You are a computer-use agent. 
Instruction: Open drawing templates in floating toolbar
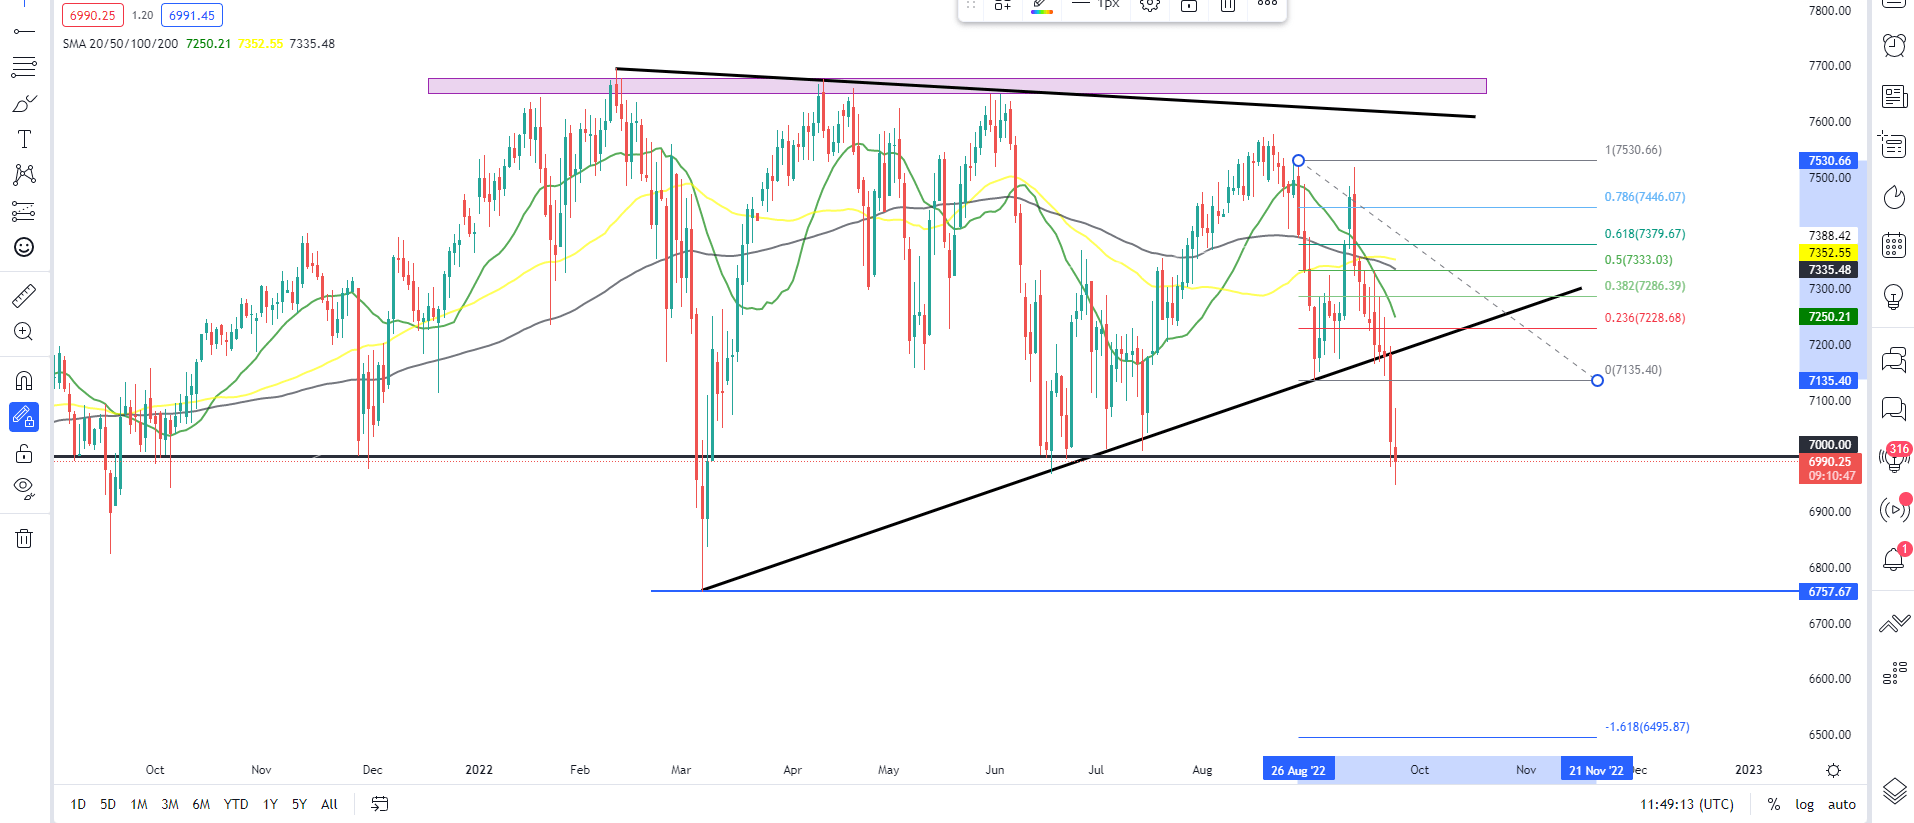(x=1002, y=5)
